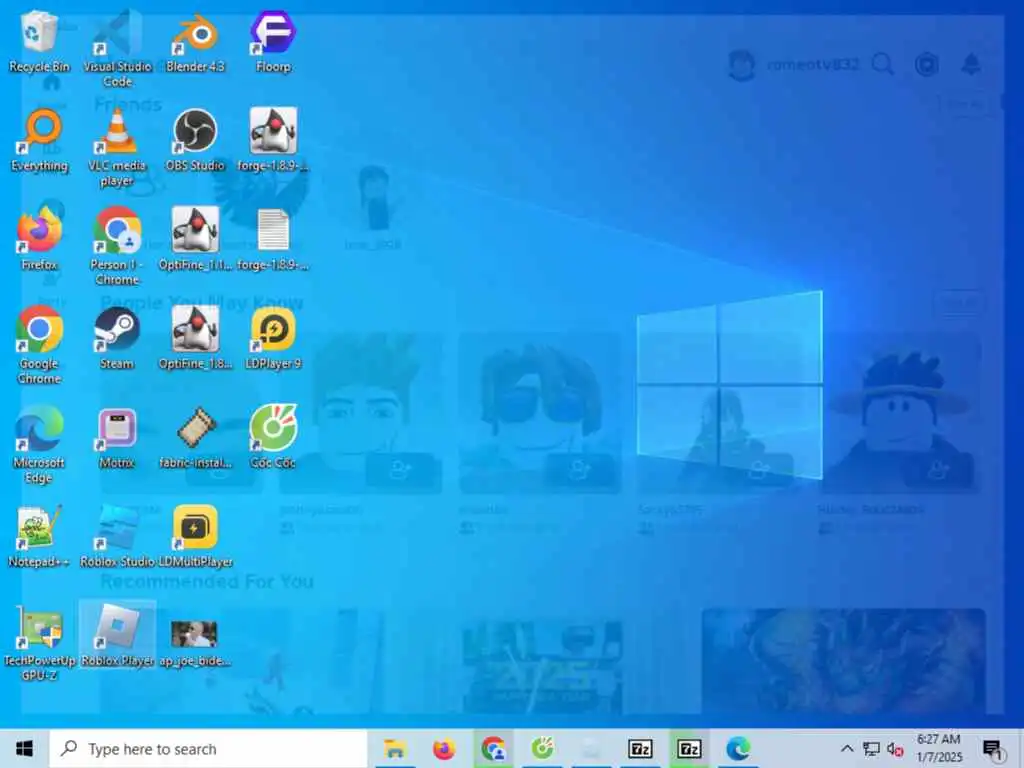Select the Motrix download manager shortcut

(x=118, y=437)
